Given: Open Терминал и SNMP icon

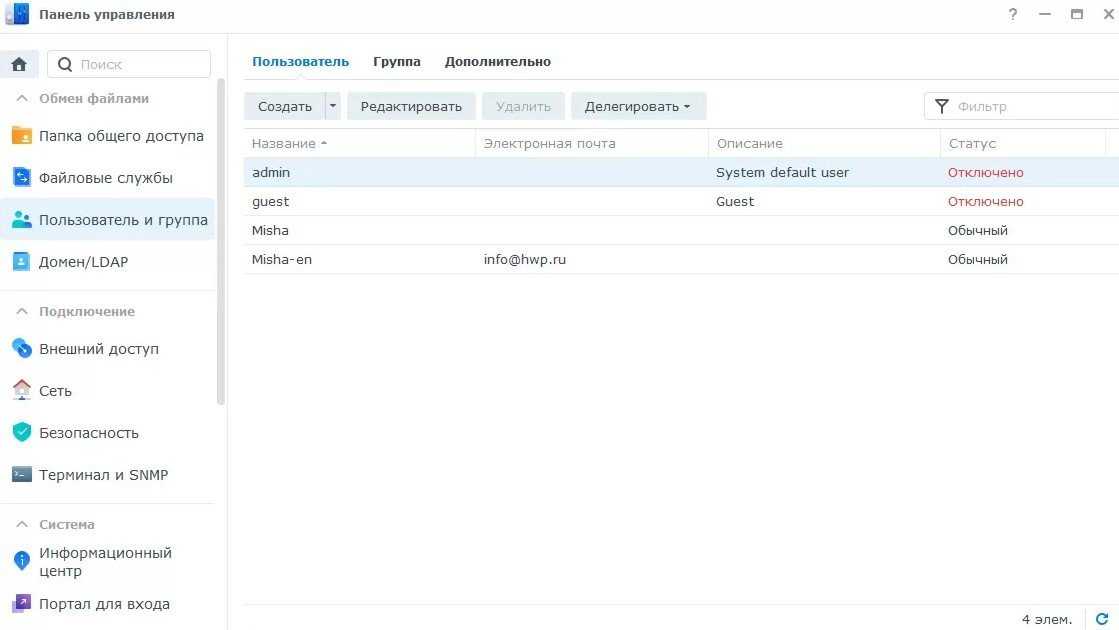Looking at the screenshot, I should (x=22, y=475).
